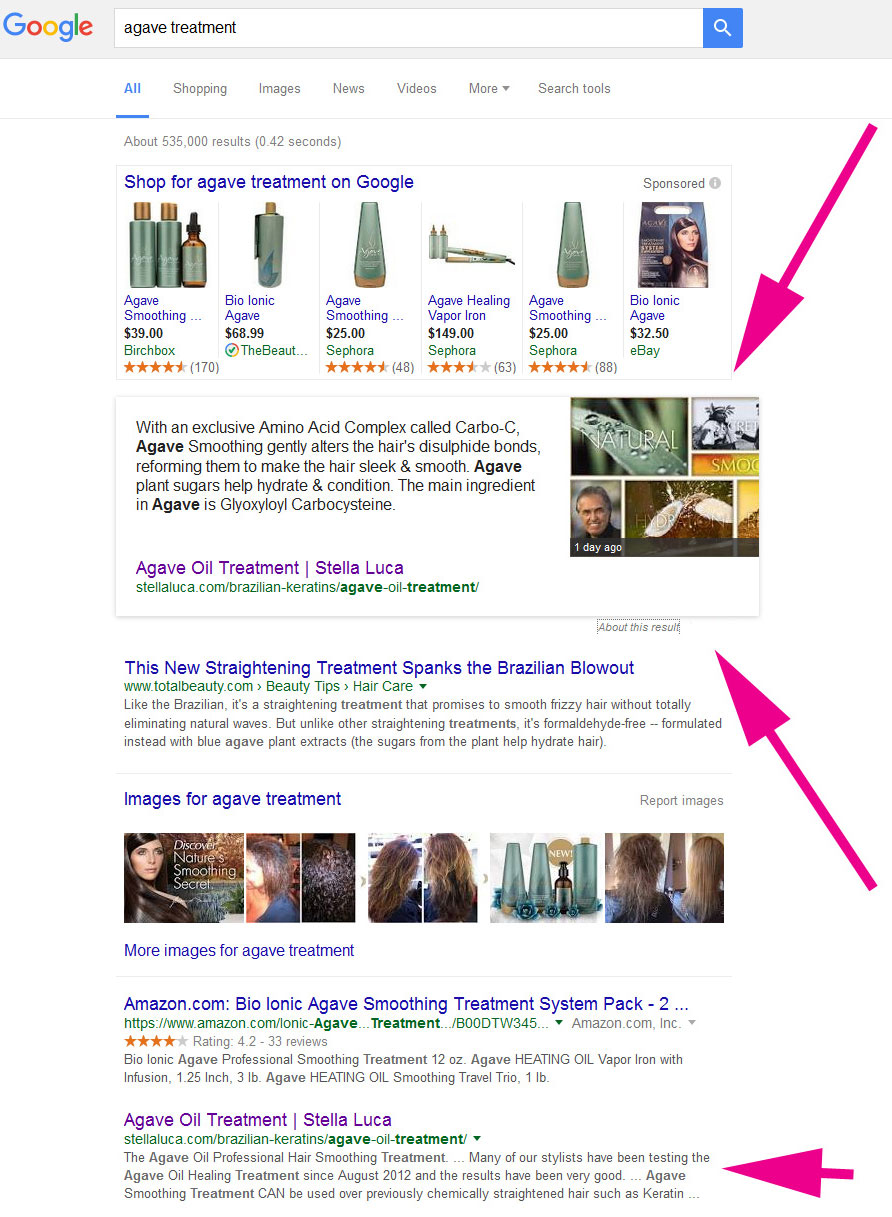Click the featured snippet image collage

point(664,477)
